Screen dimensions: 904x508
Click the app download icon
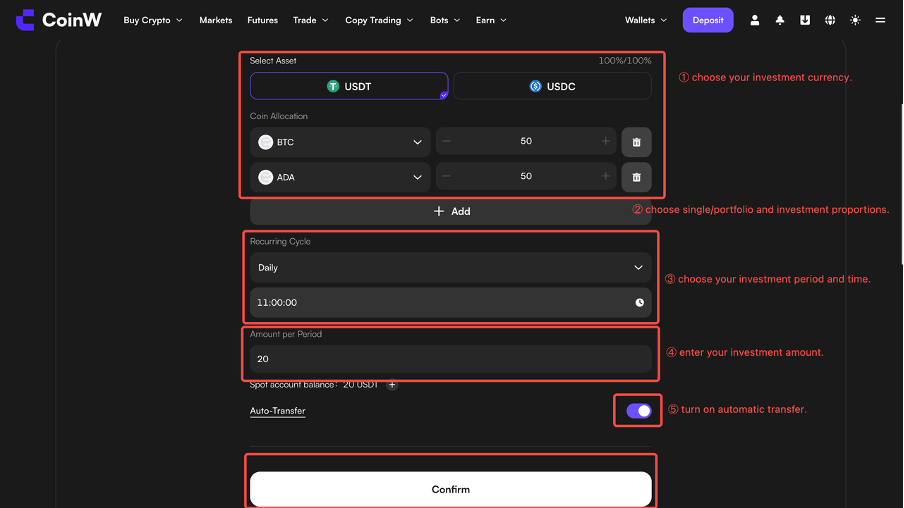click(805, 20)
